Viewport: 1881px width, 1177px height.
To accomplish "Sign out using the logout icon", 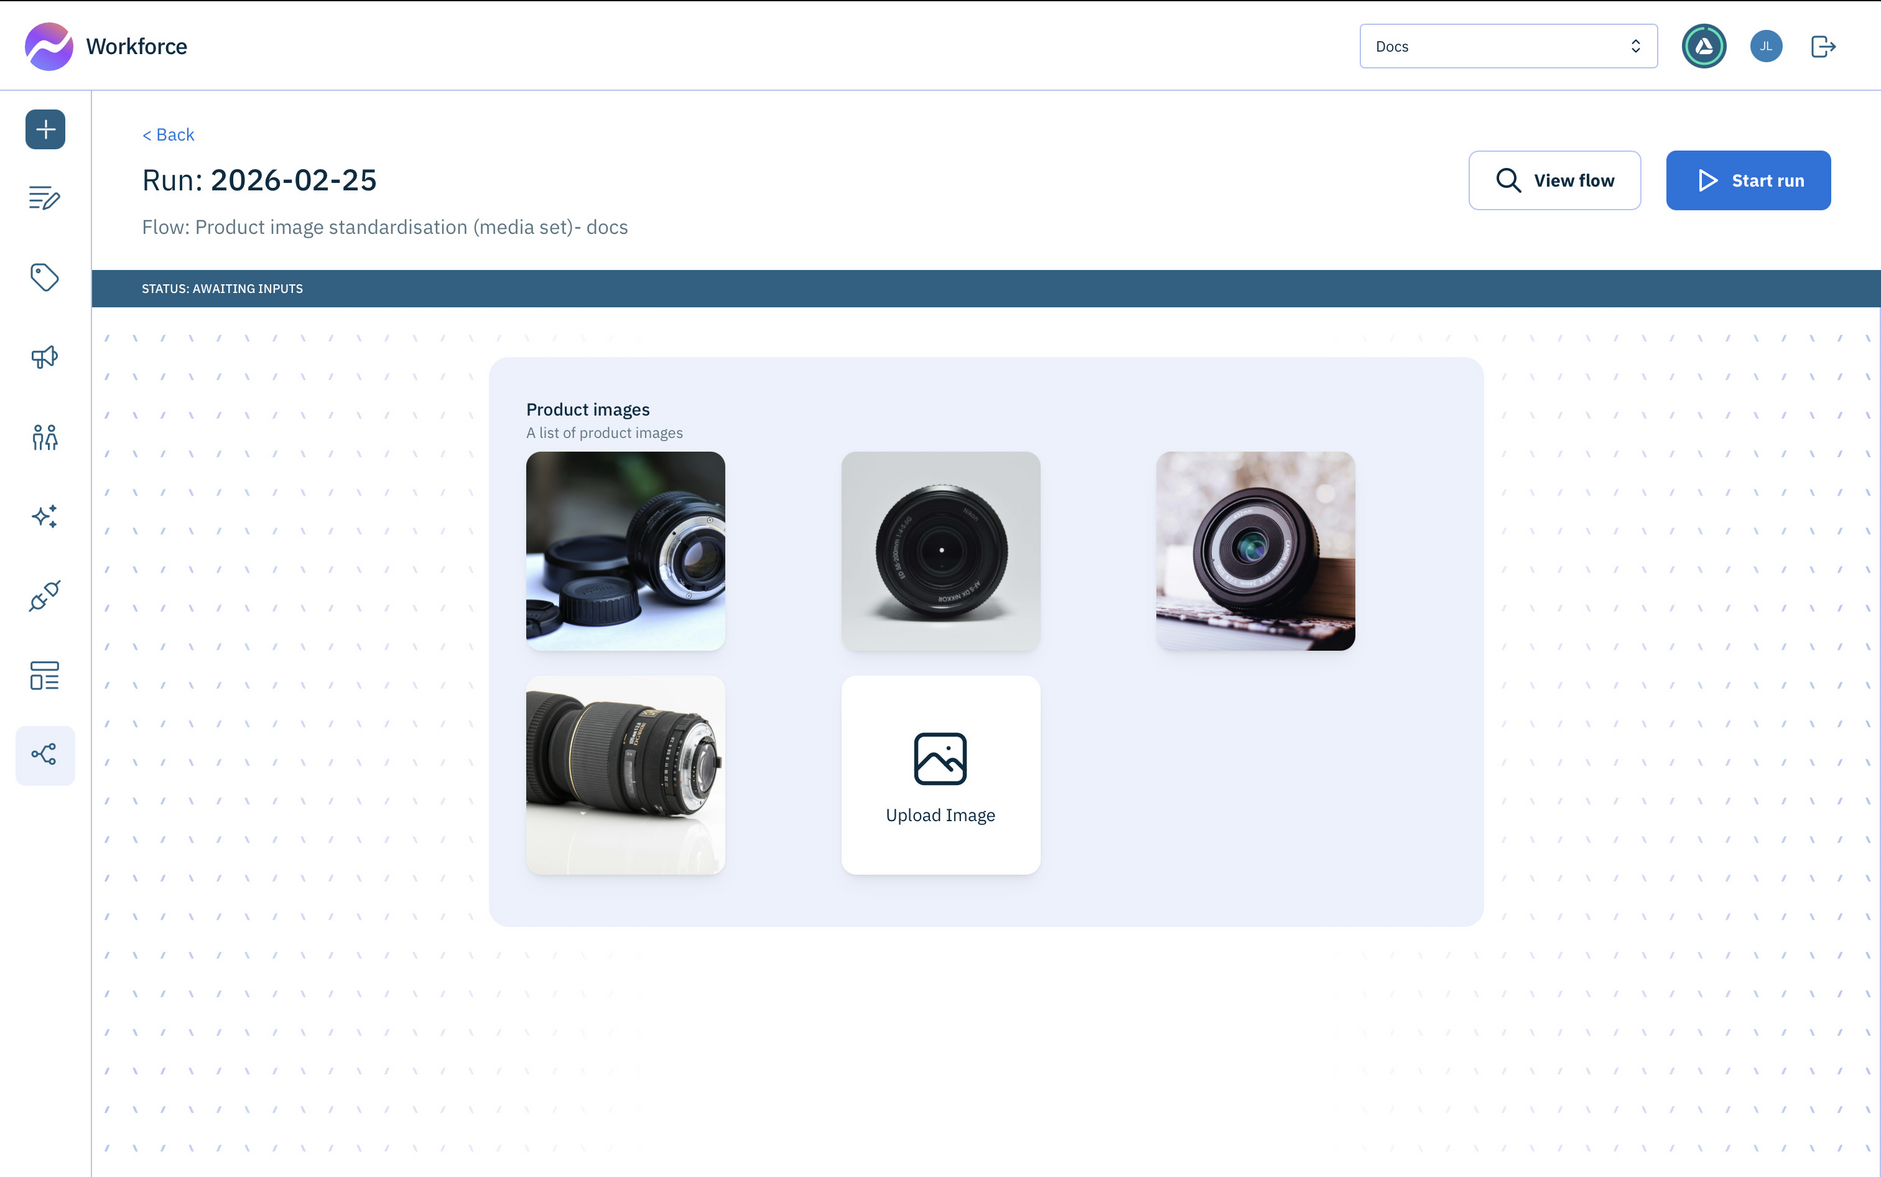I will coord(1823,46).
